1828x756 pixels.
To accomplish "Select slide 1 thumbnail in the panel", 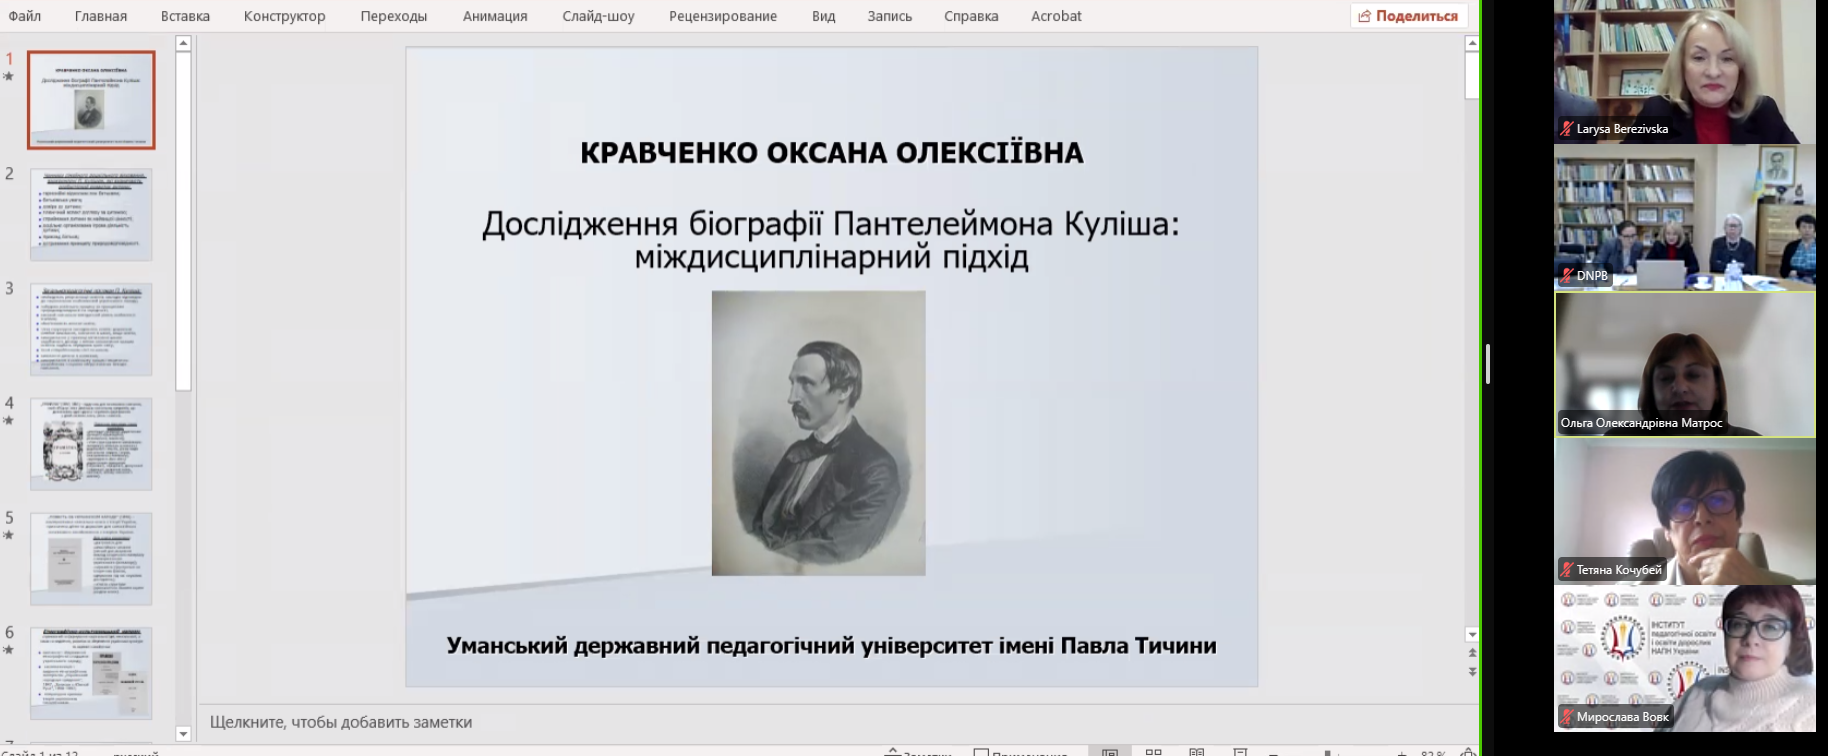I will coord(91,100).
